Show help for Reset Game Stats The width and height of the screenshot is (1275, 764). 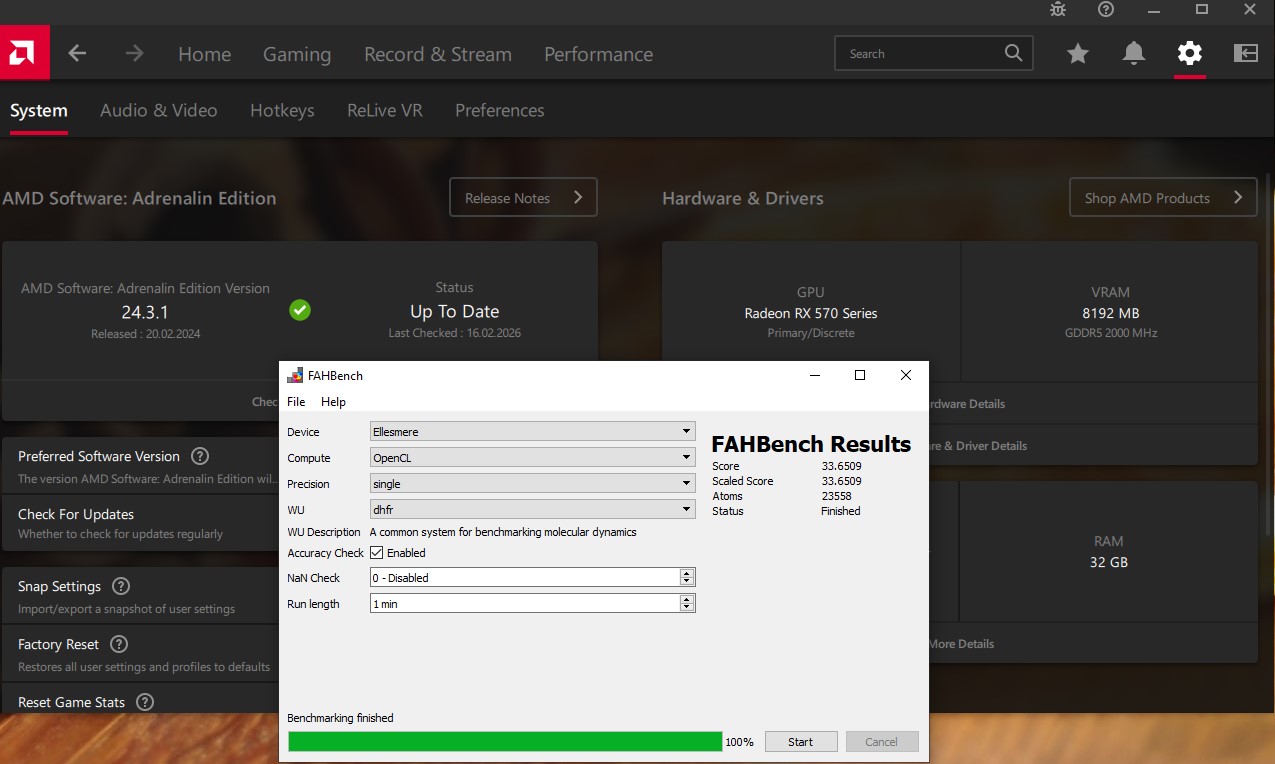145,702
